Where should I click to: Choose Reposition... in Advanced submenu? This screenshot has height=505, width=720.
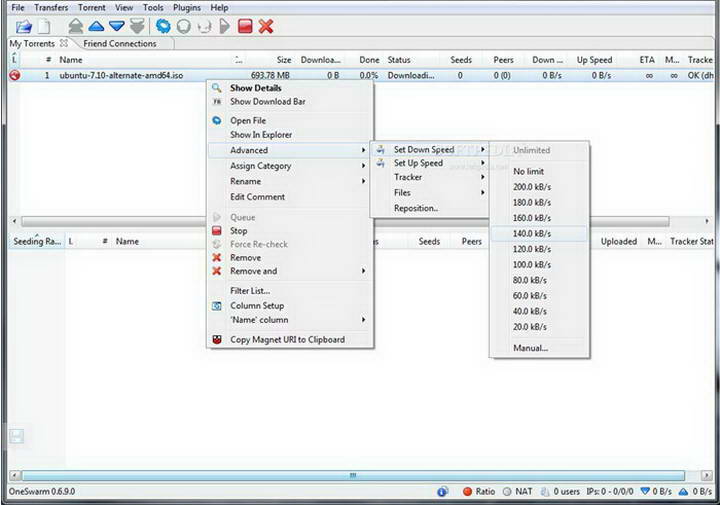(429, 208)
